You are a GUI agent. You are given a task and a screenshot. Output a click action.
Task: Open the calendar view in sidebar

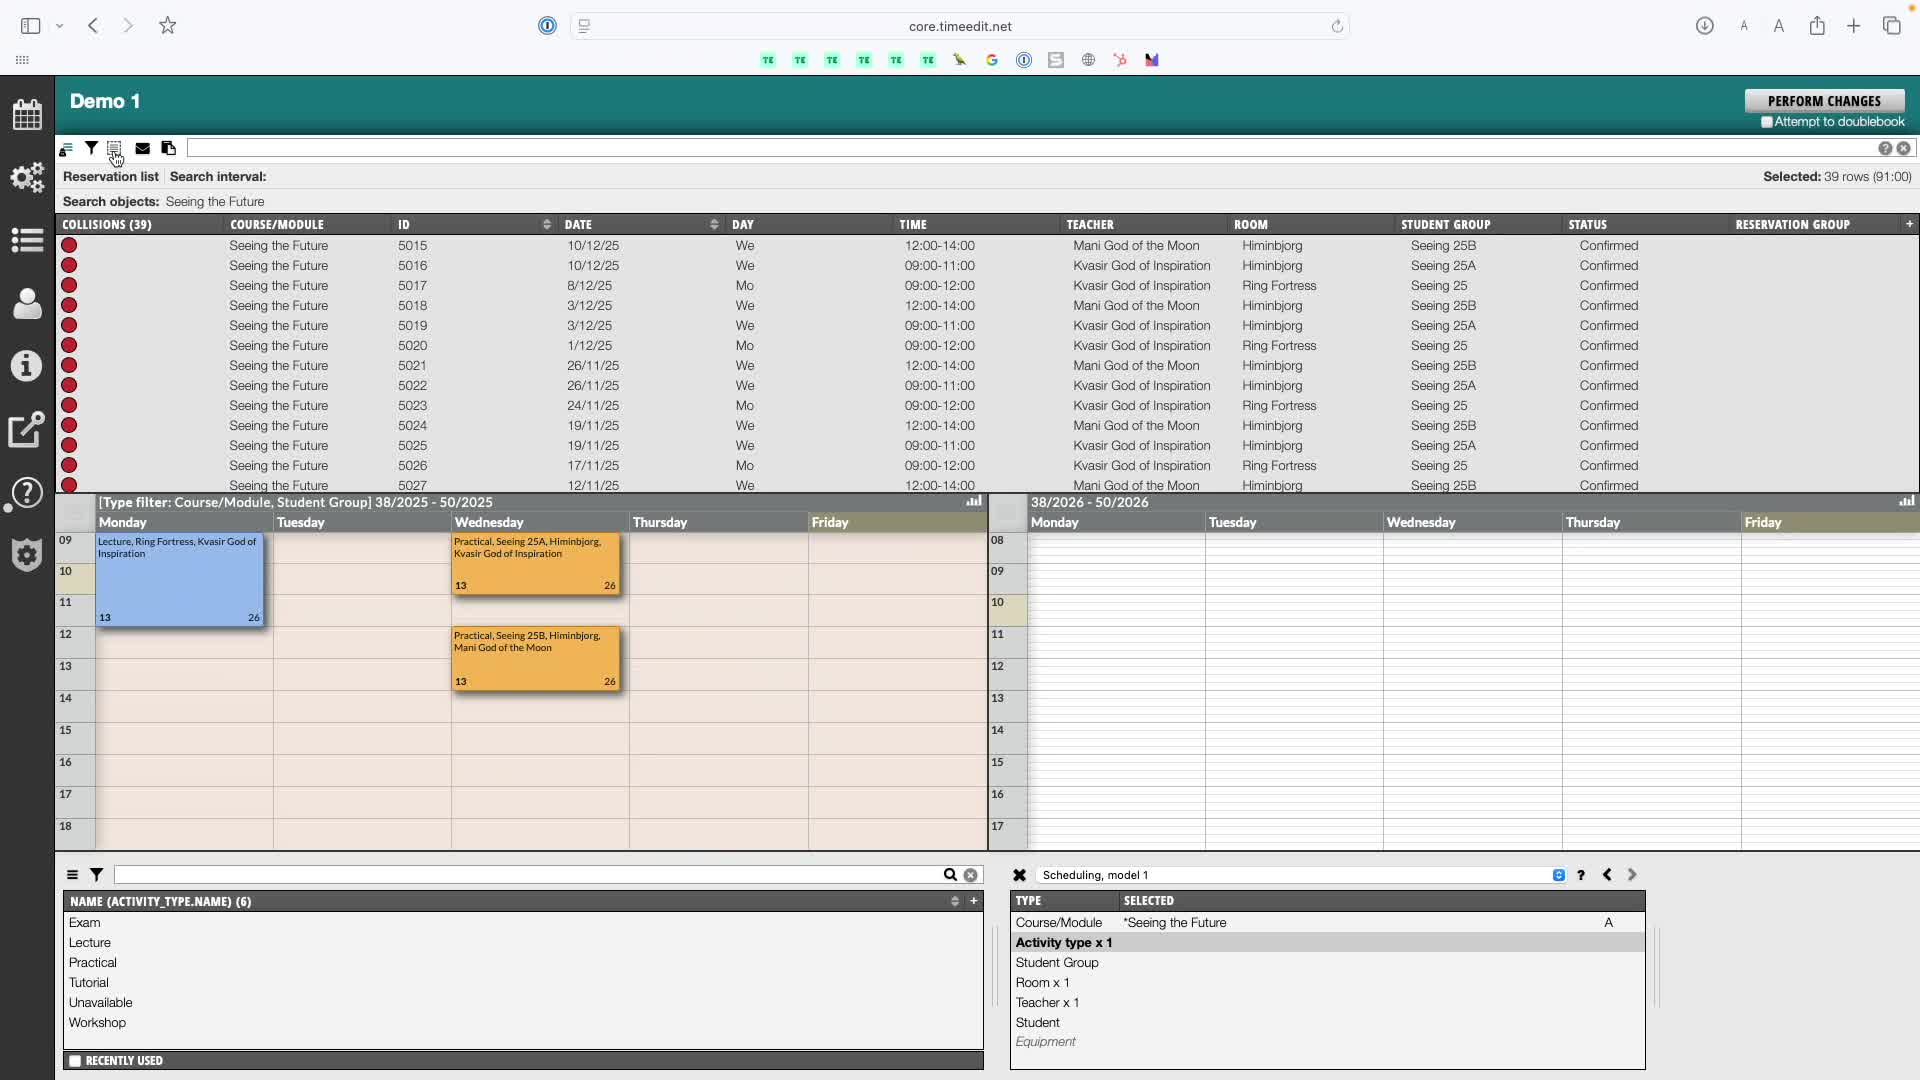pyautogui.click(x=27, y=114)
